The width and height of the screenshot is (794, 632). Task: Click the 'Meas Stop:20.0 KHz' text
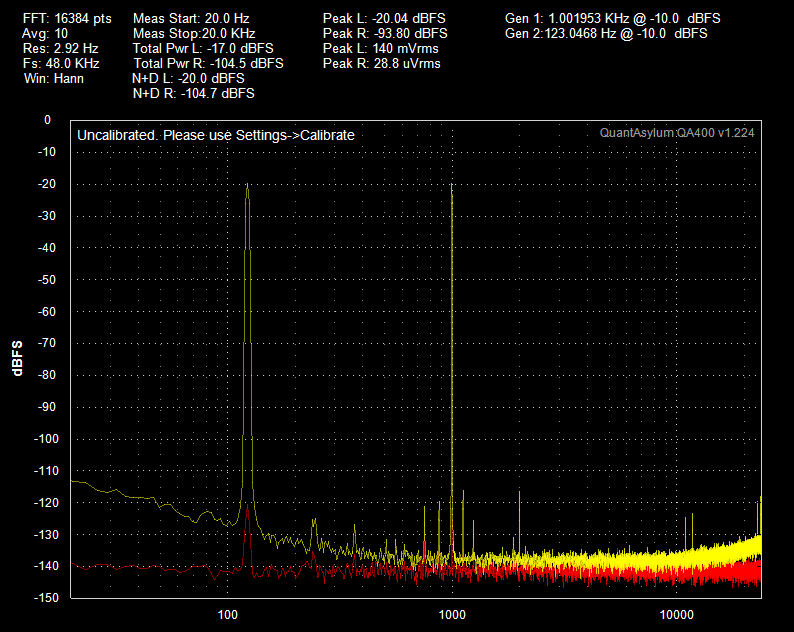tap(194, 33)
